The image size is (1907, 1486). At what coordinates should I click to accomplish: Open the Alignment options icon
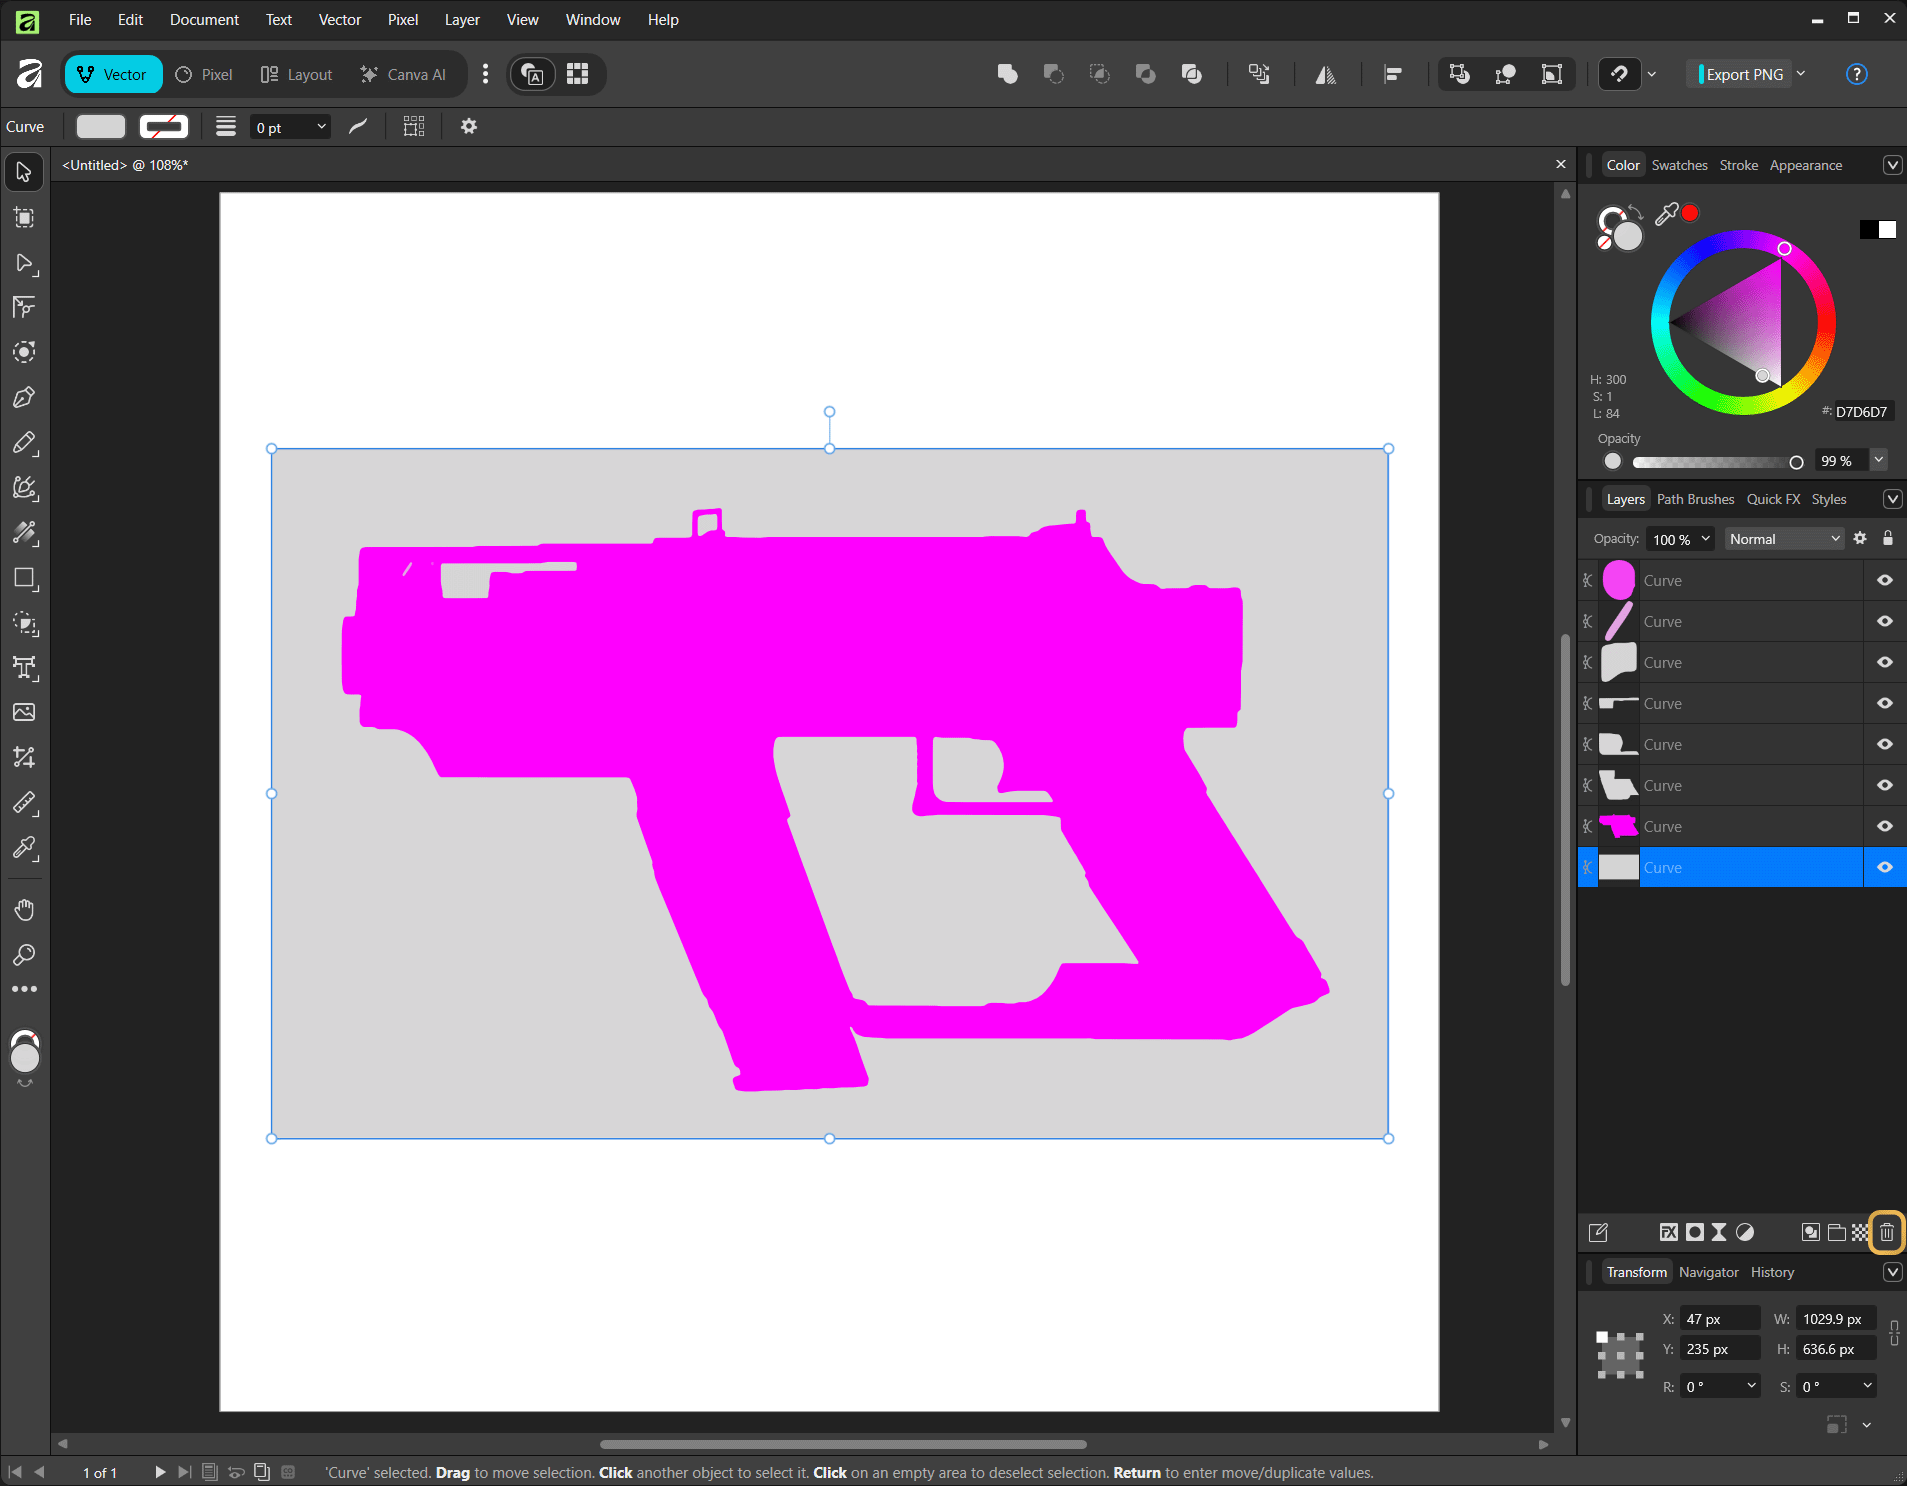(1393, 74)
